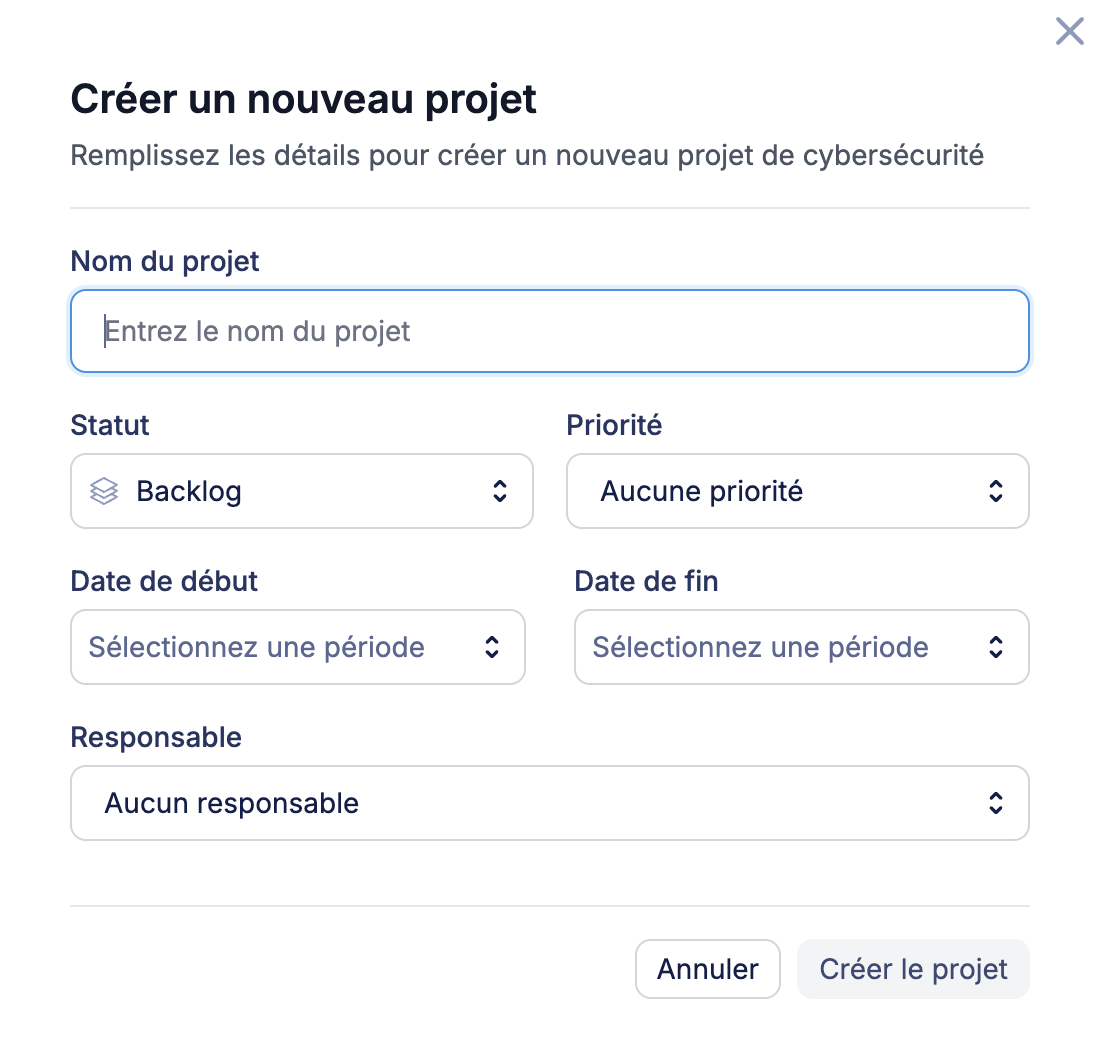Click the up-down chevron in Statut field
The width and height of the screenshot is (1104, 1044).
(x=500, y=491)
